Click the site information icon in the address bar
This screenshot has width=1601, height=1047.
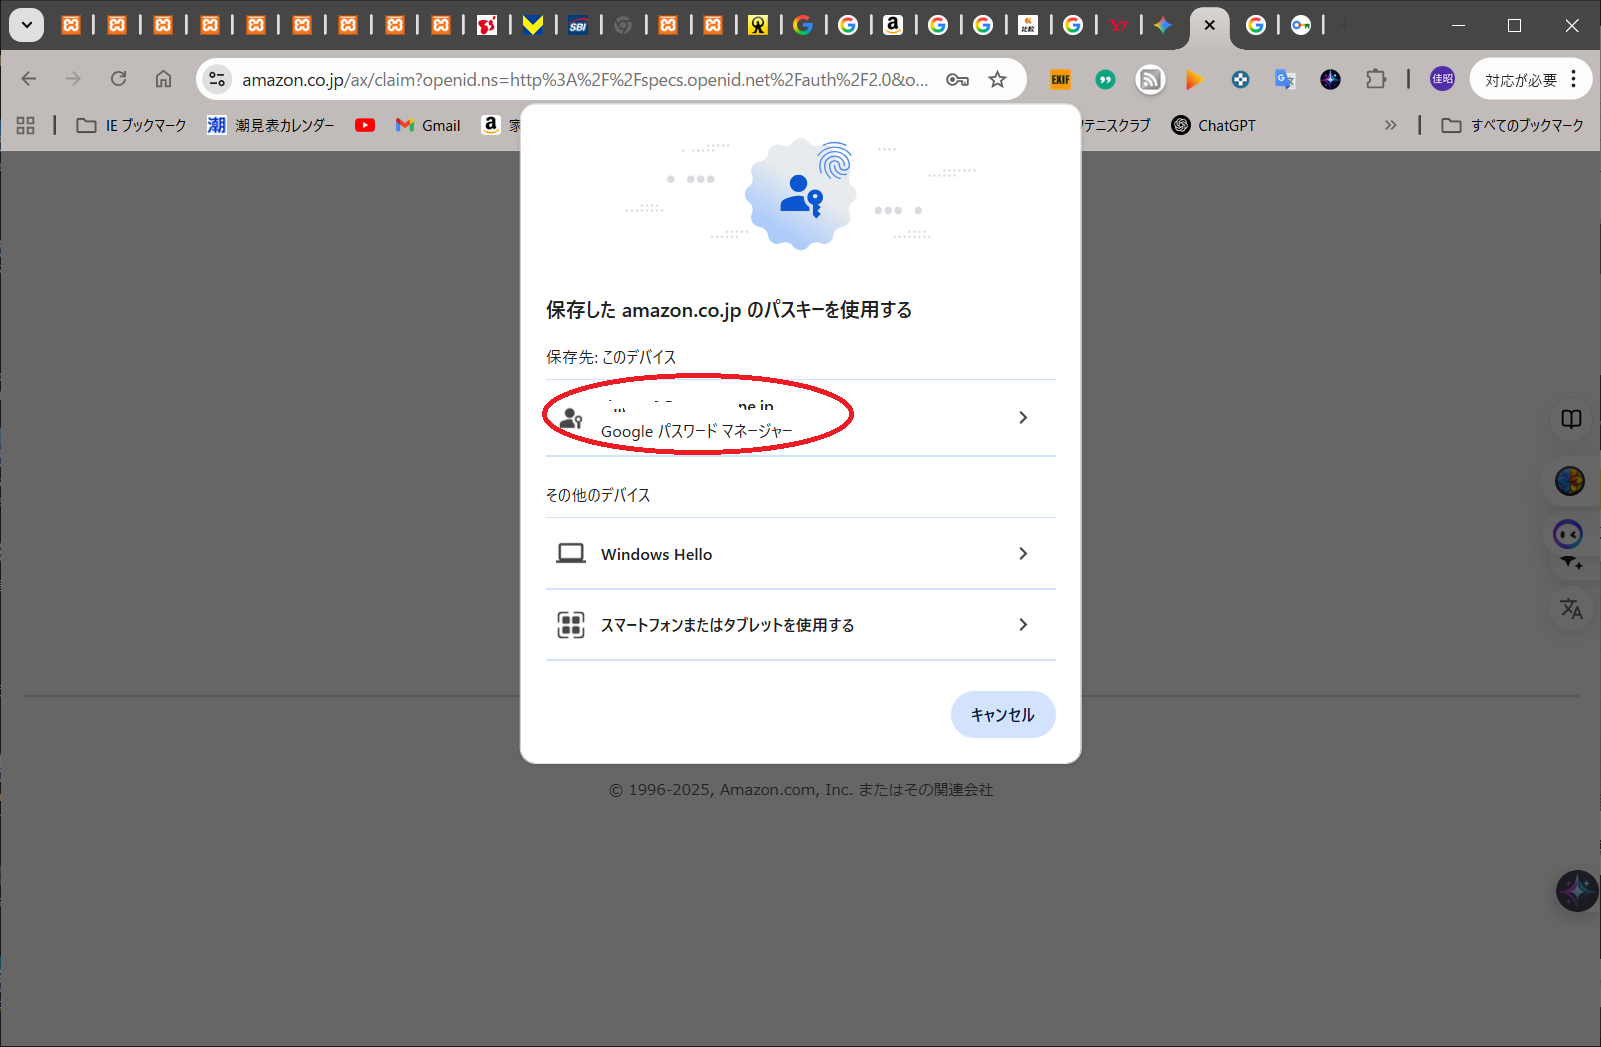point(217,80)
